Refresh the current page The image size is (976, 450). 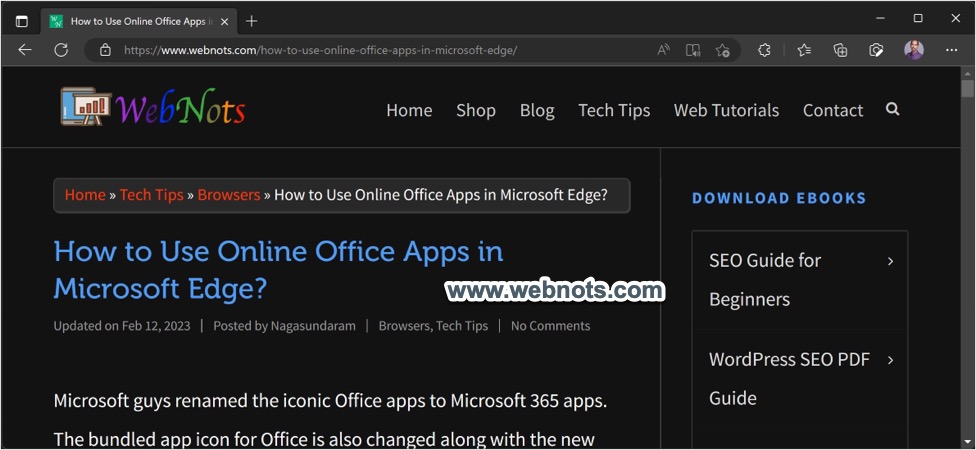(x=61, y=50)
